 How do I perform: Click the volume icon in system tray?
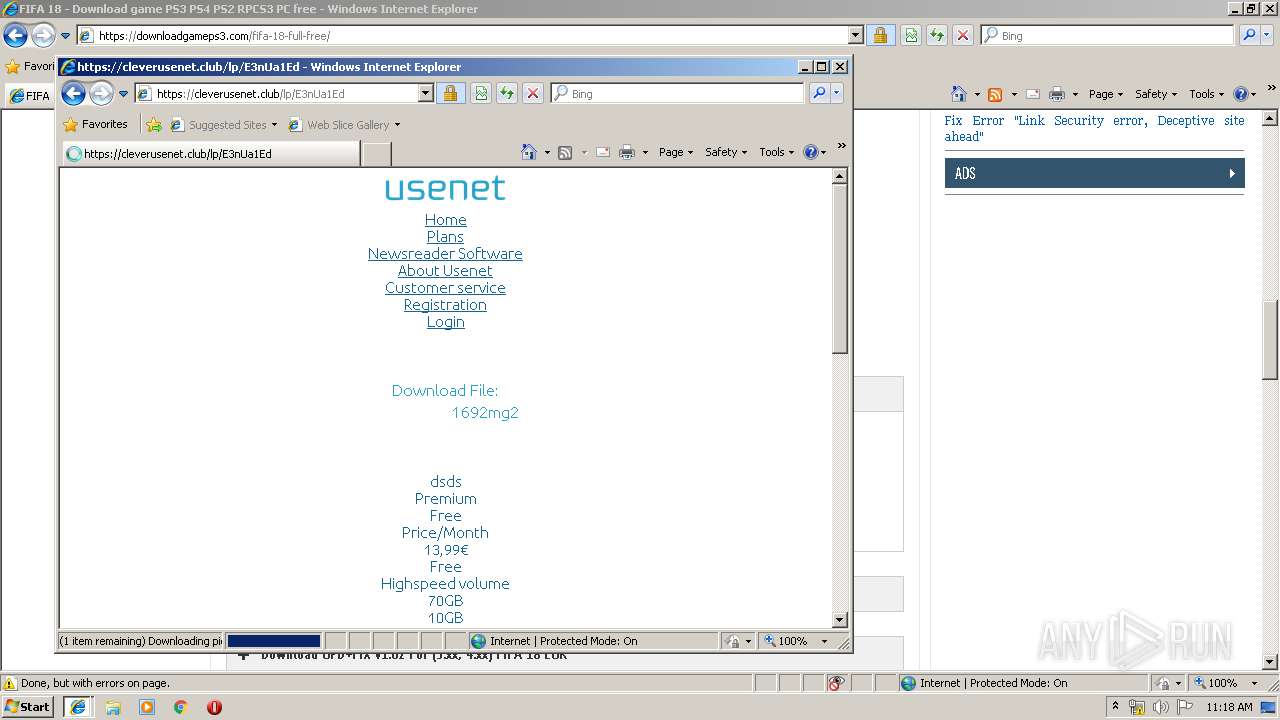coord(1162,707)
